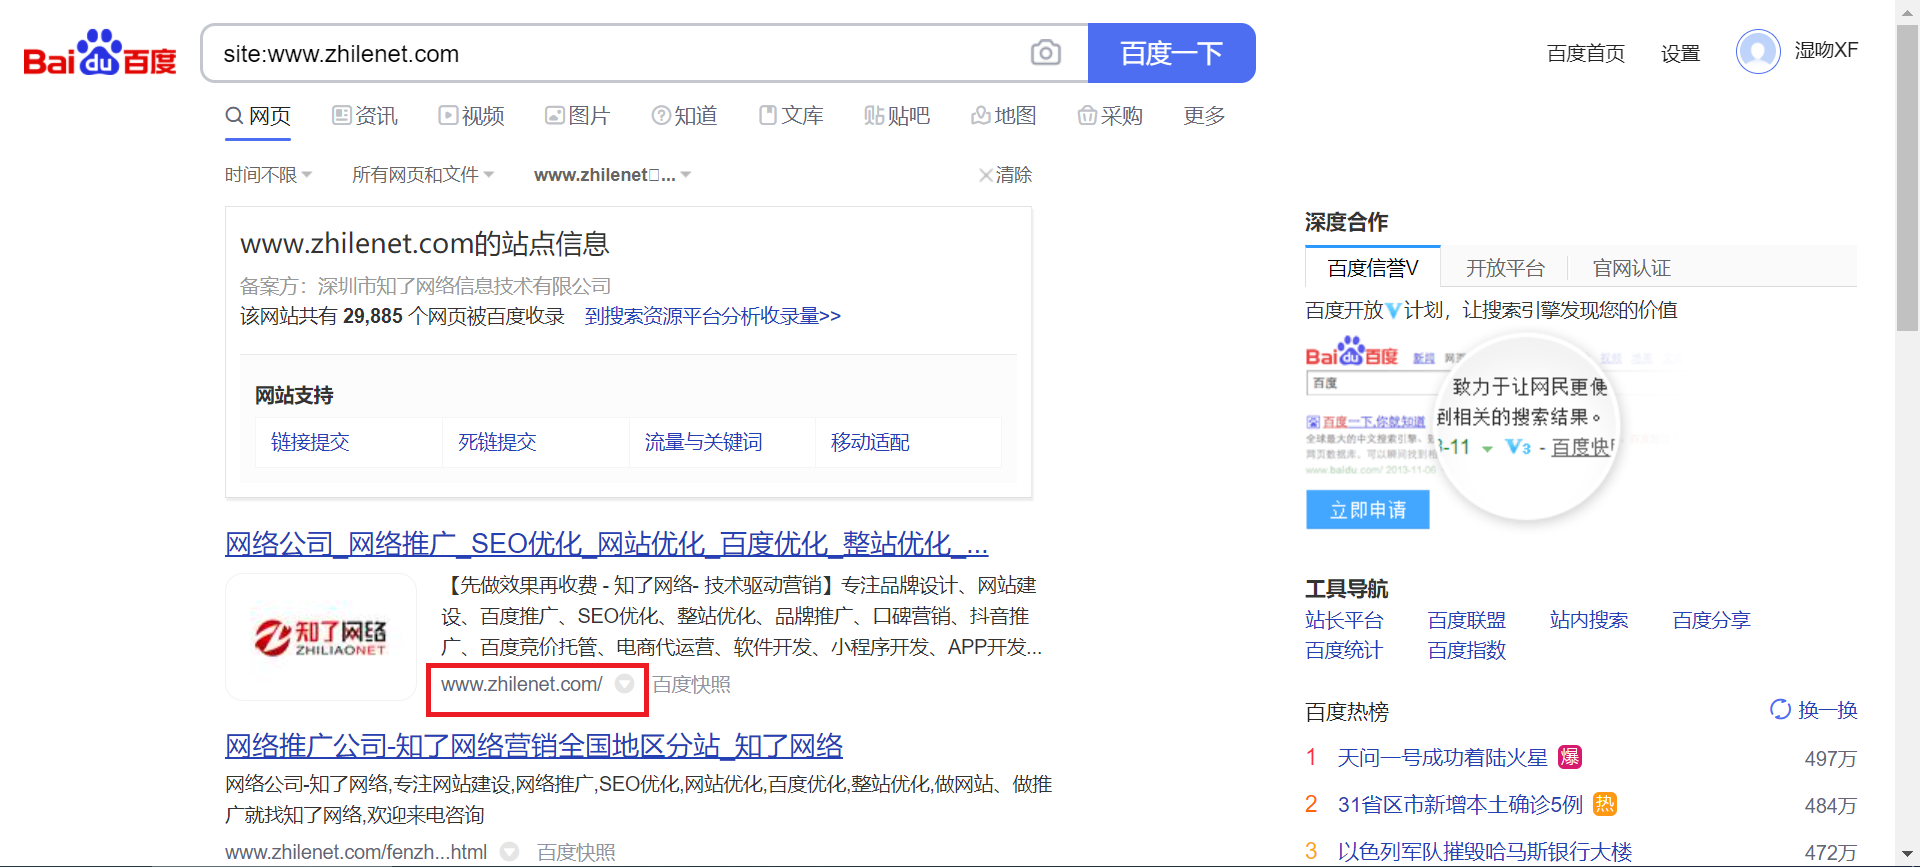Click the 立即申请 button
Screen dimensions: 1920x867
pyautogui.click(x=1368, y=510)
